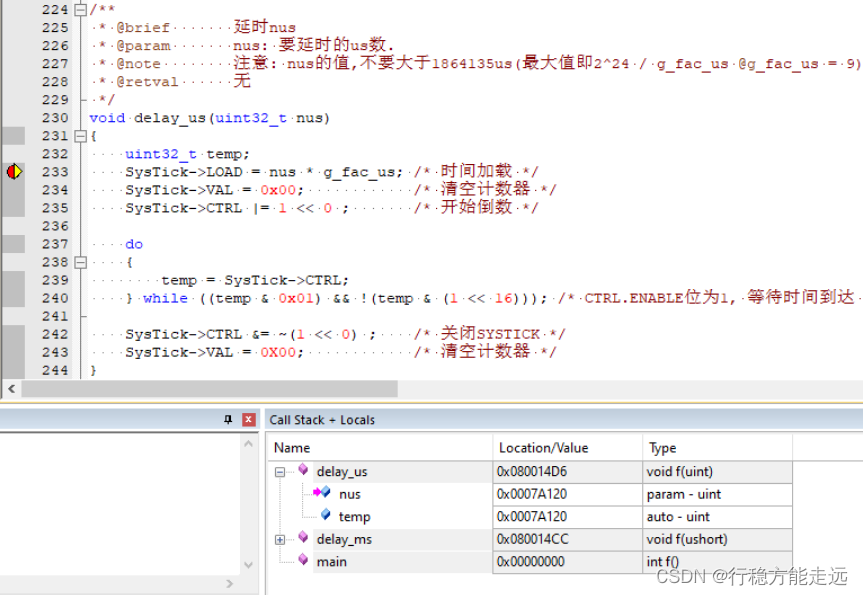
Task: Click the editor scroll-left arrow
Action: (x=12, y=389)
